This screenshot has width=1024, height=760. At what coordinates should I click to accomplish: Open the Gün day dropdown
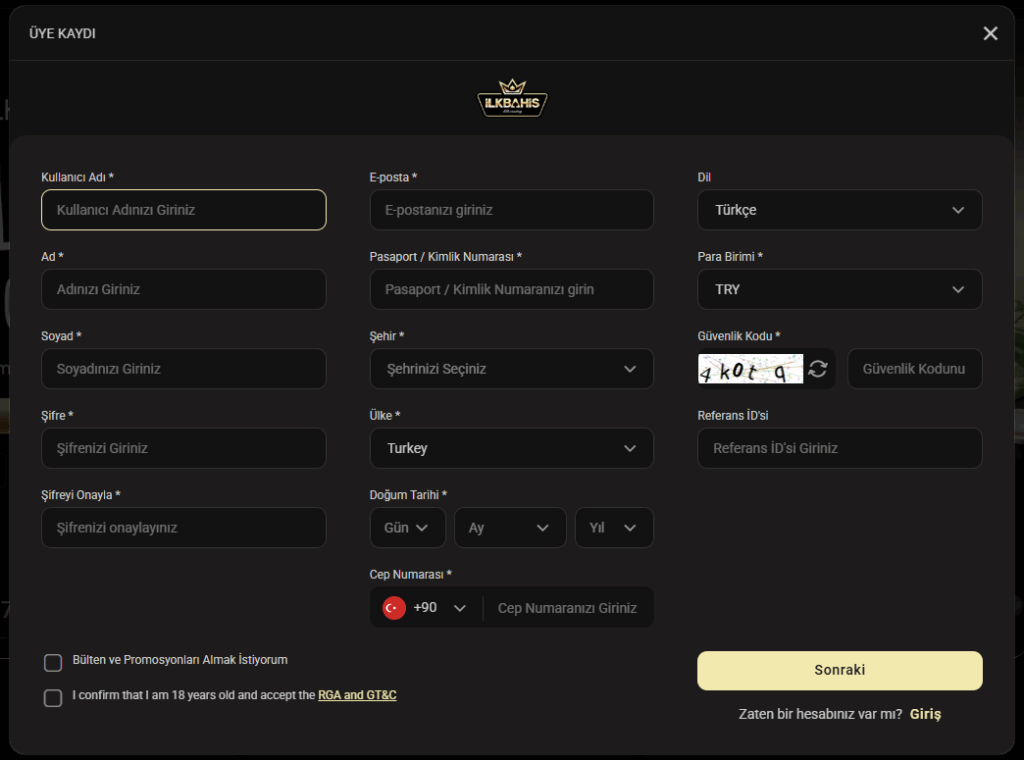(408, 528)
